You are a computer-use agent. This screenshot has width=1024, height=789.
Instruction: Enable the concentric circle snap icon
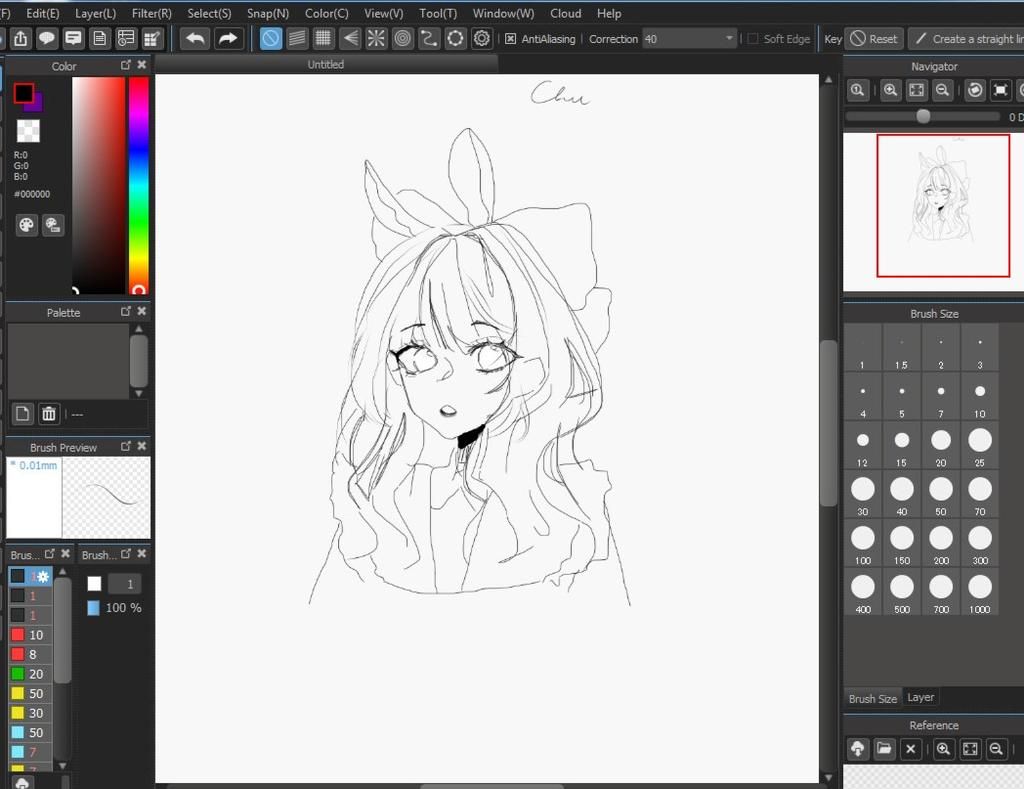(x=402, y=39)
